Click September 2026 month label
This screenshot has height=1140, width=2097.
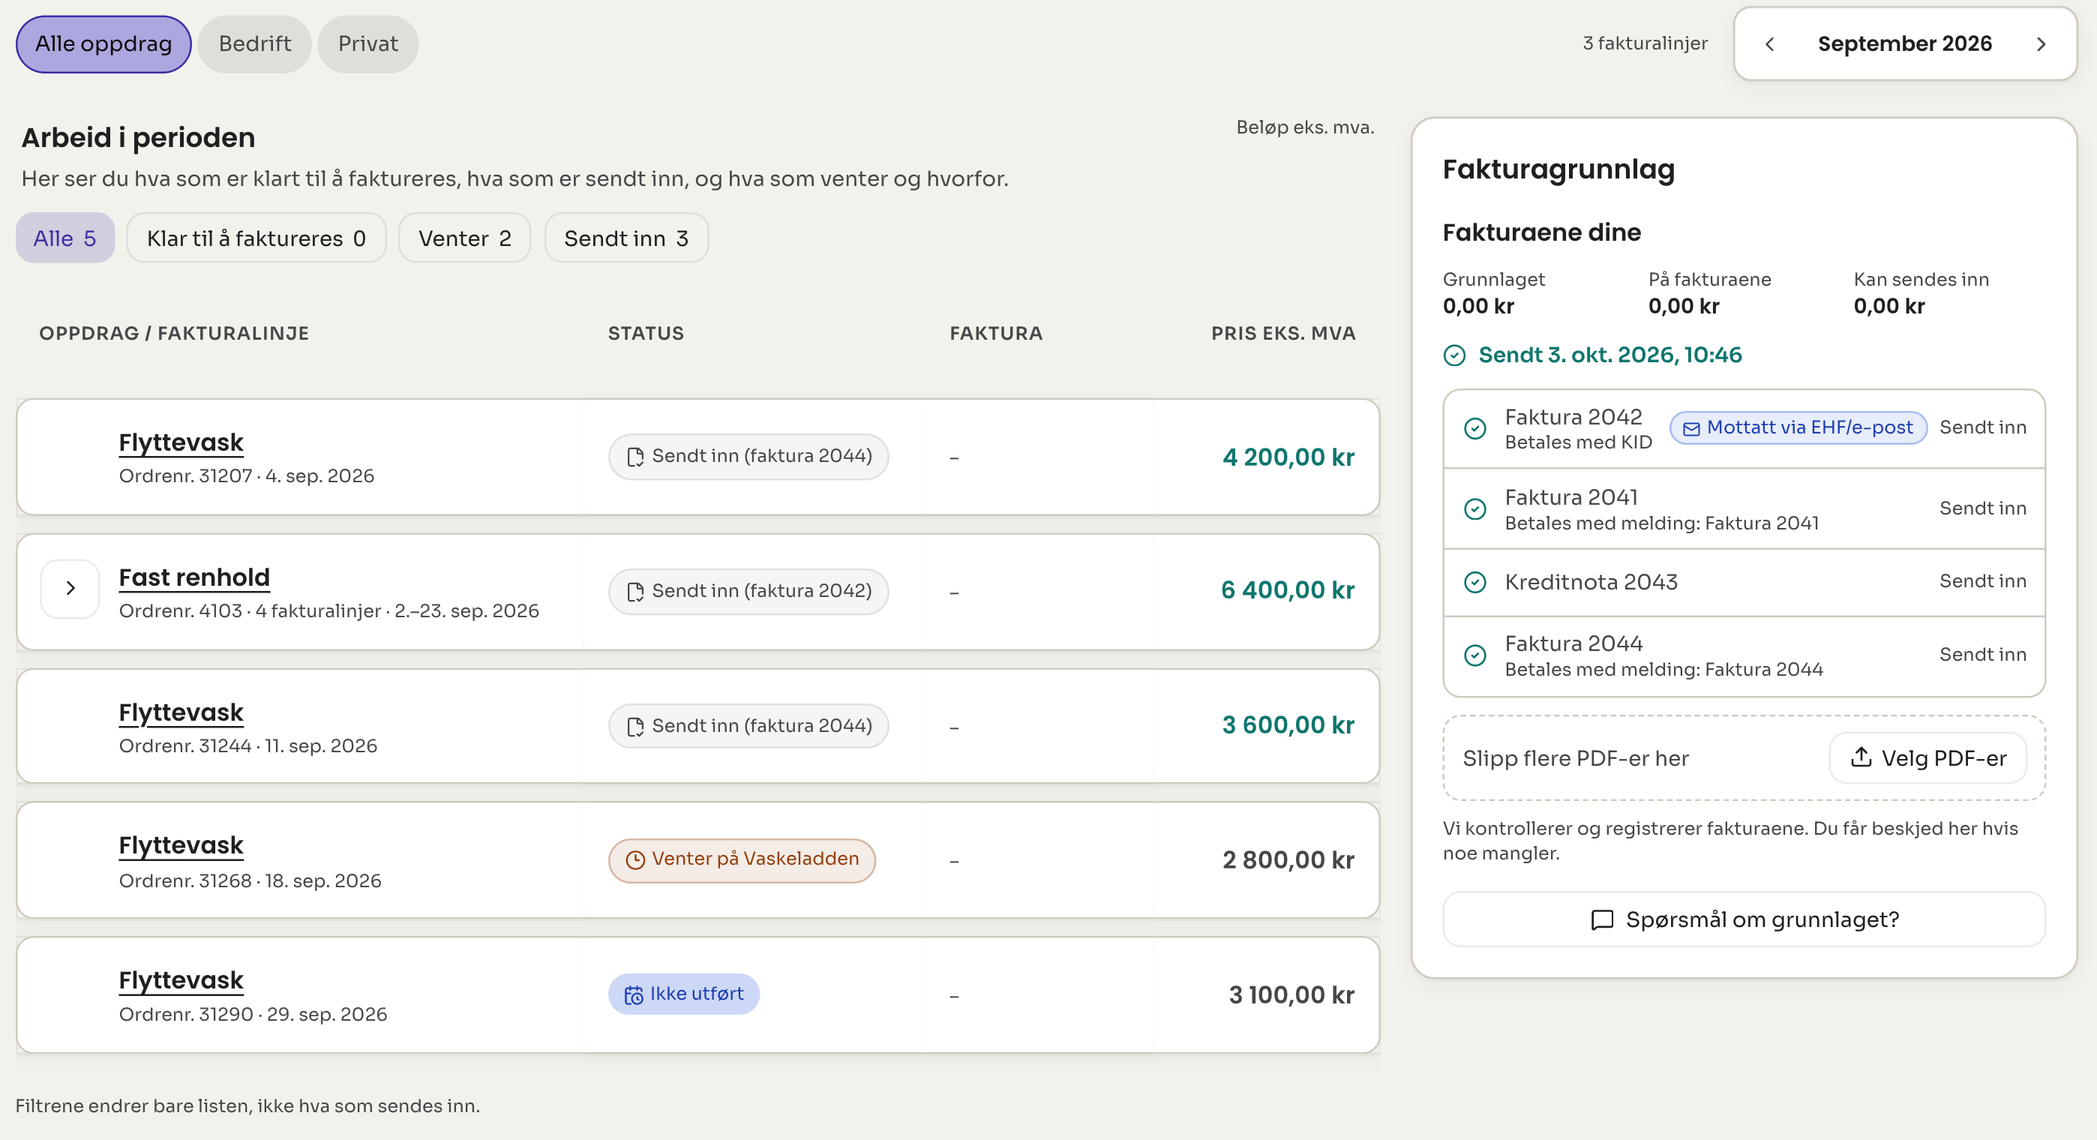pyautogui.click(x=1905, y=44)
